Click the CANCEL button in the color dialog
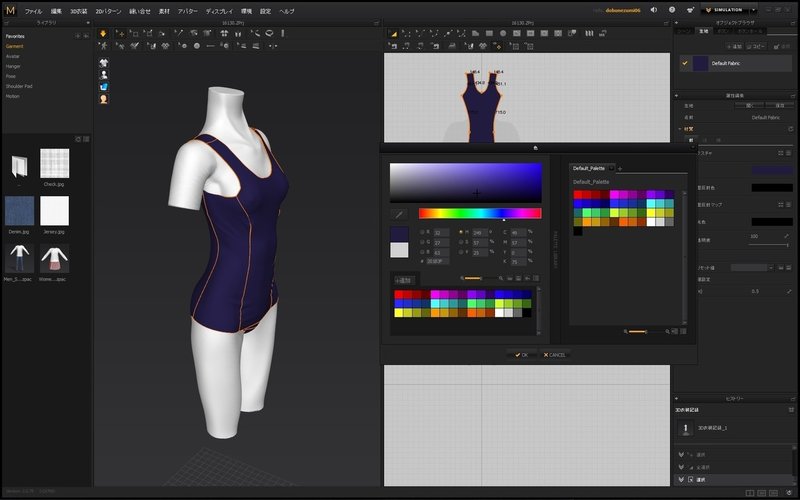800x500 pixels. pos(554,354)
